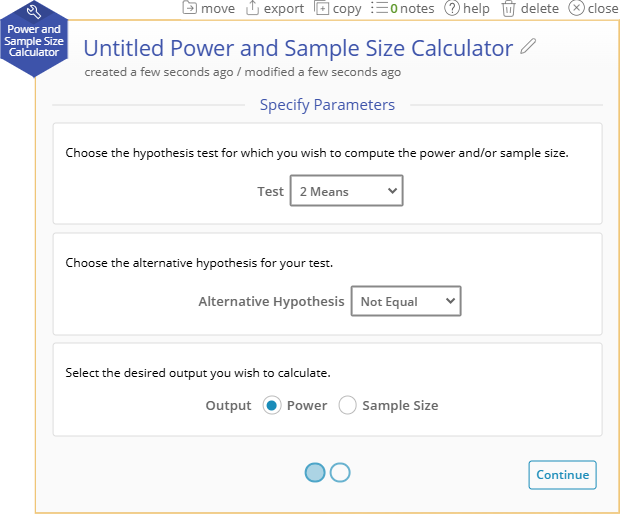Click the pencil icon to rename title
Image resolution: width=620 pixels, height=514 pixels.
pos(528,46)
